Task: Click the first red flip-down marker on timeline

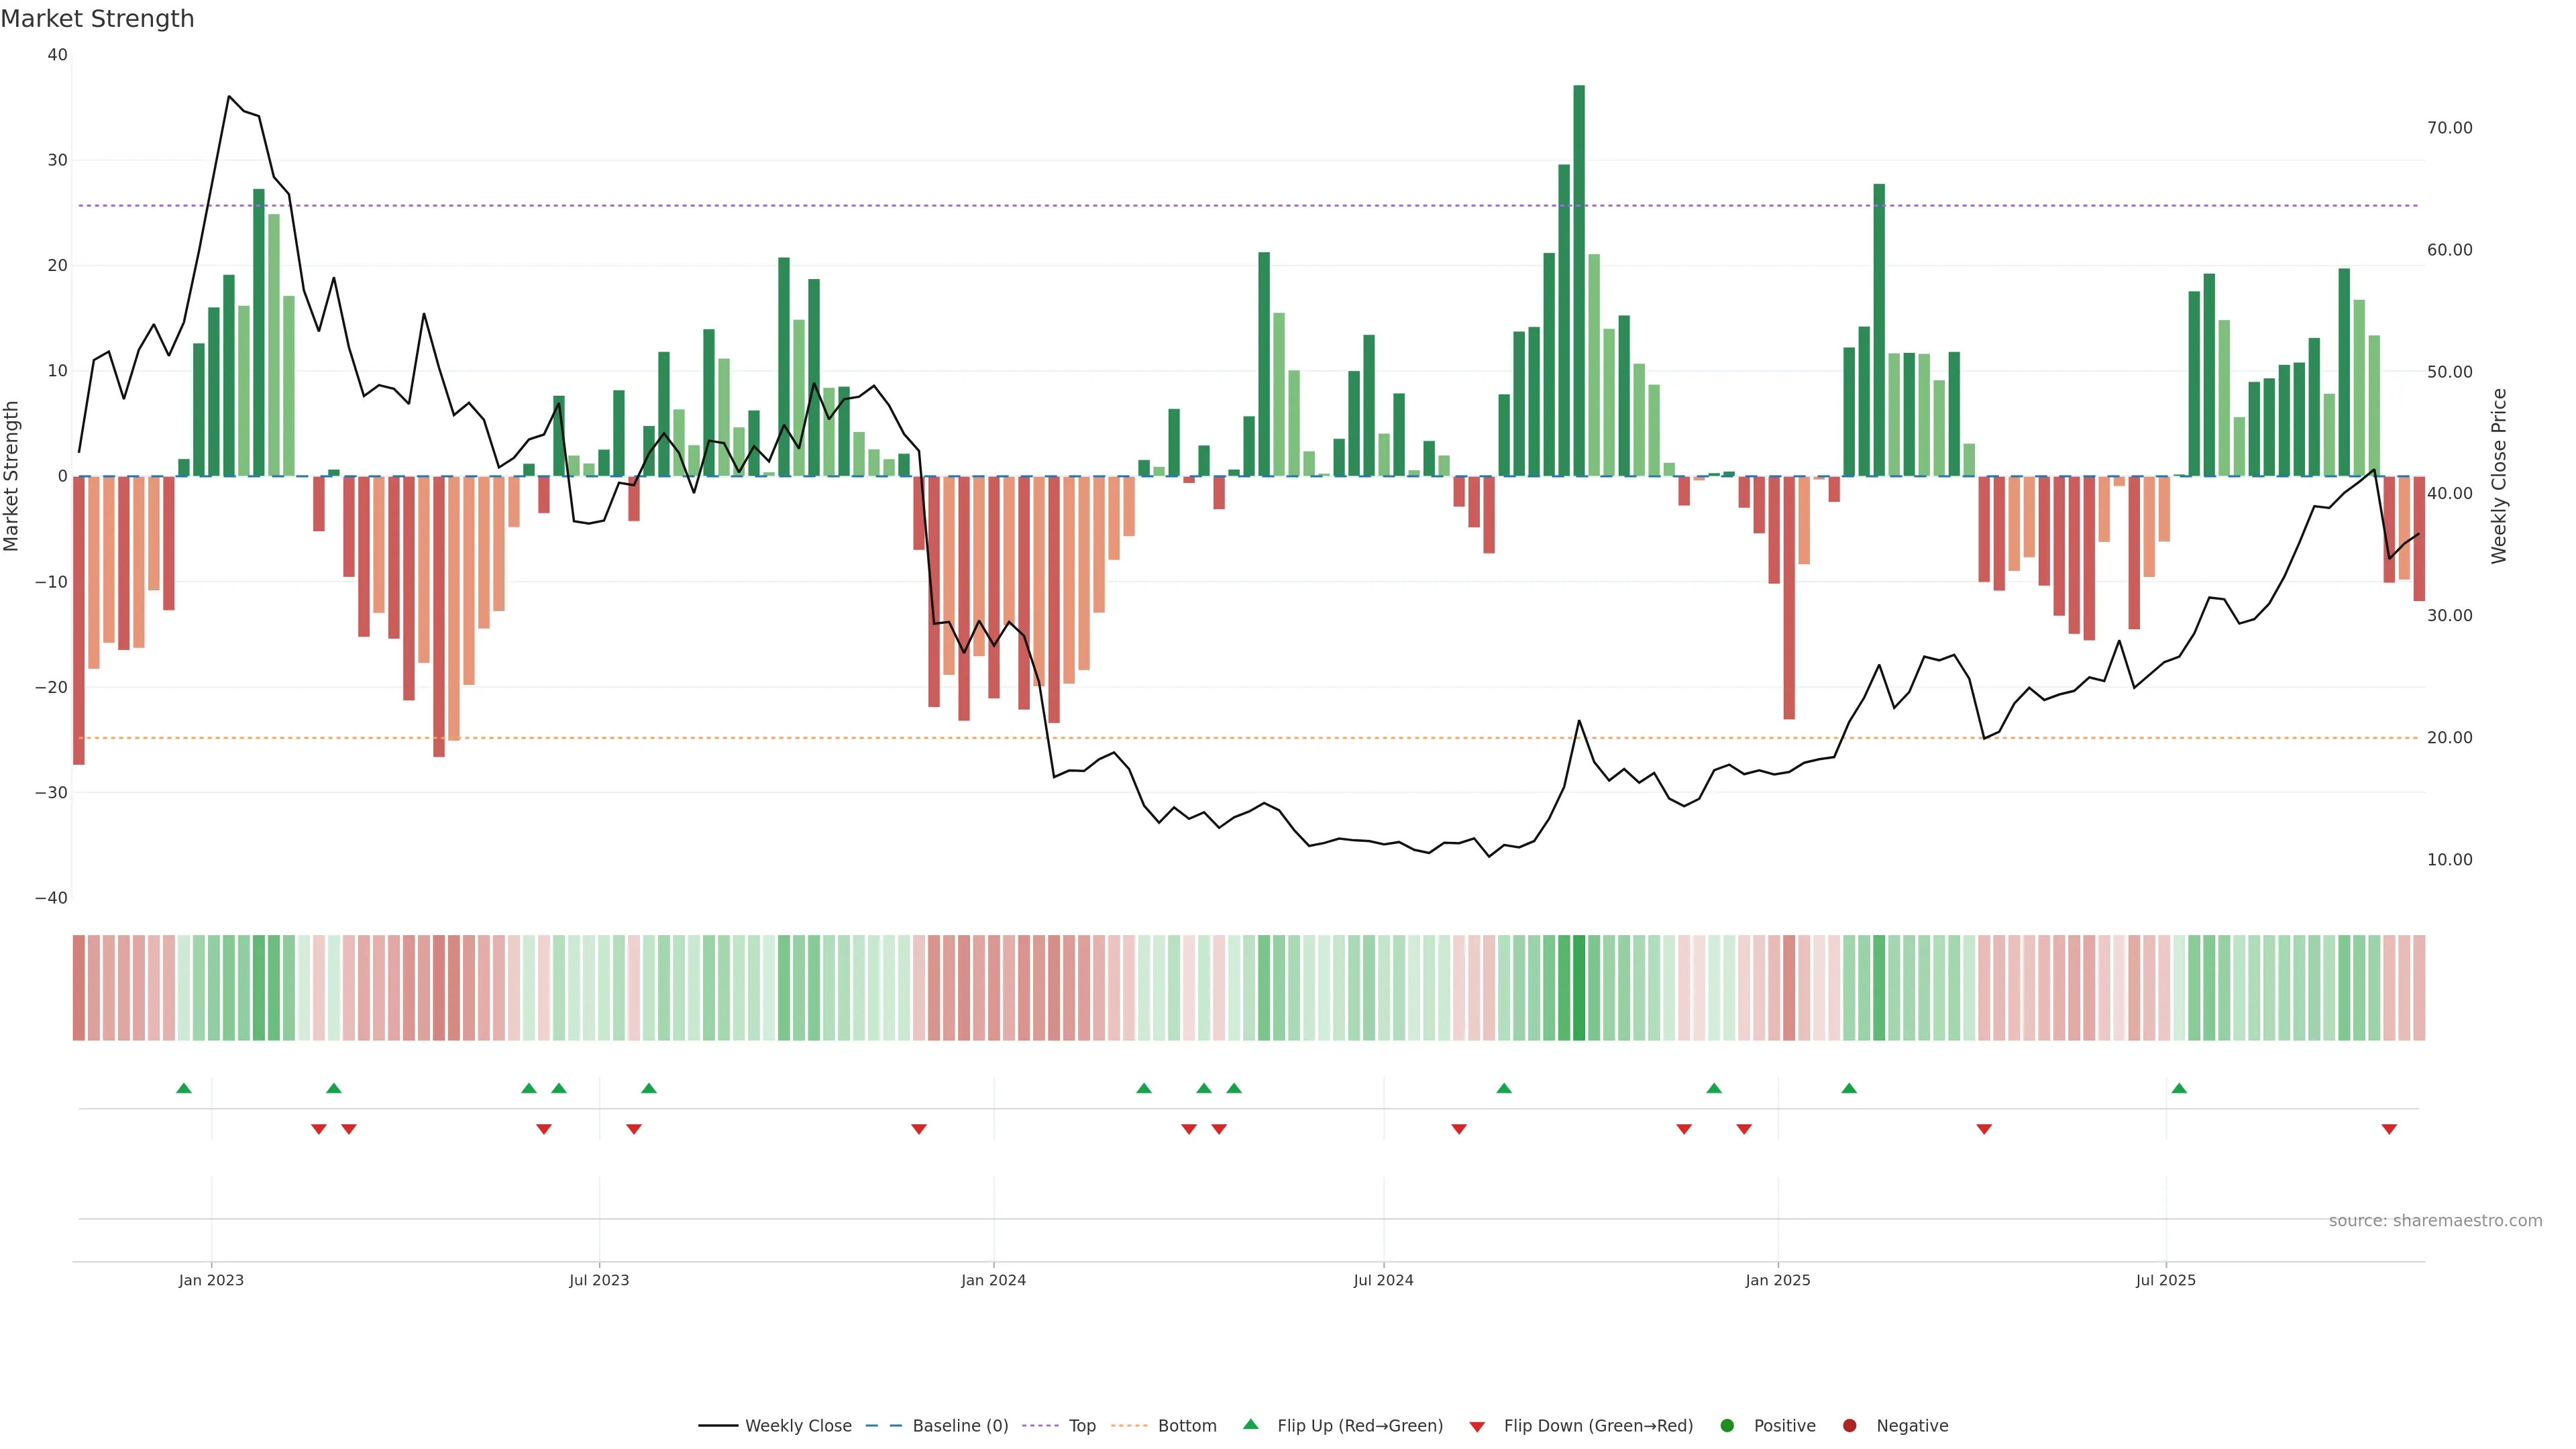Action: 319,1129
